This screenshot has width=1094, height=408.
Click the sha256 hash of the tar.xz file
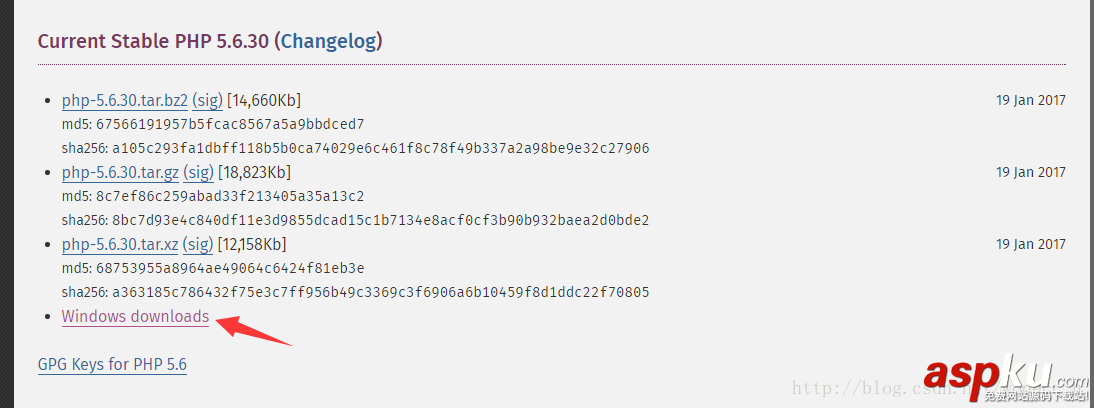[380, 292]
